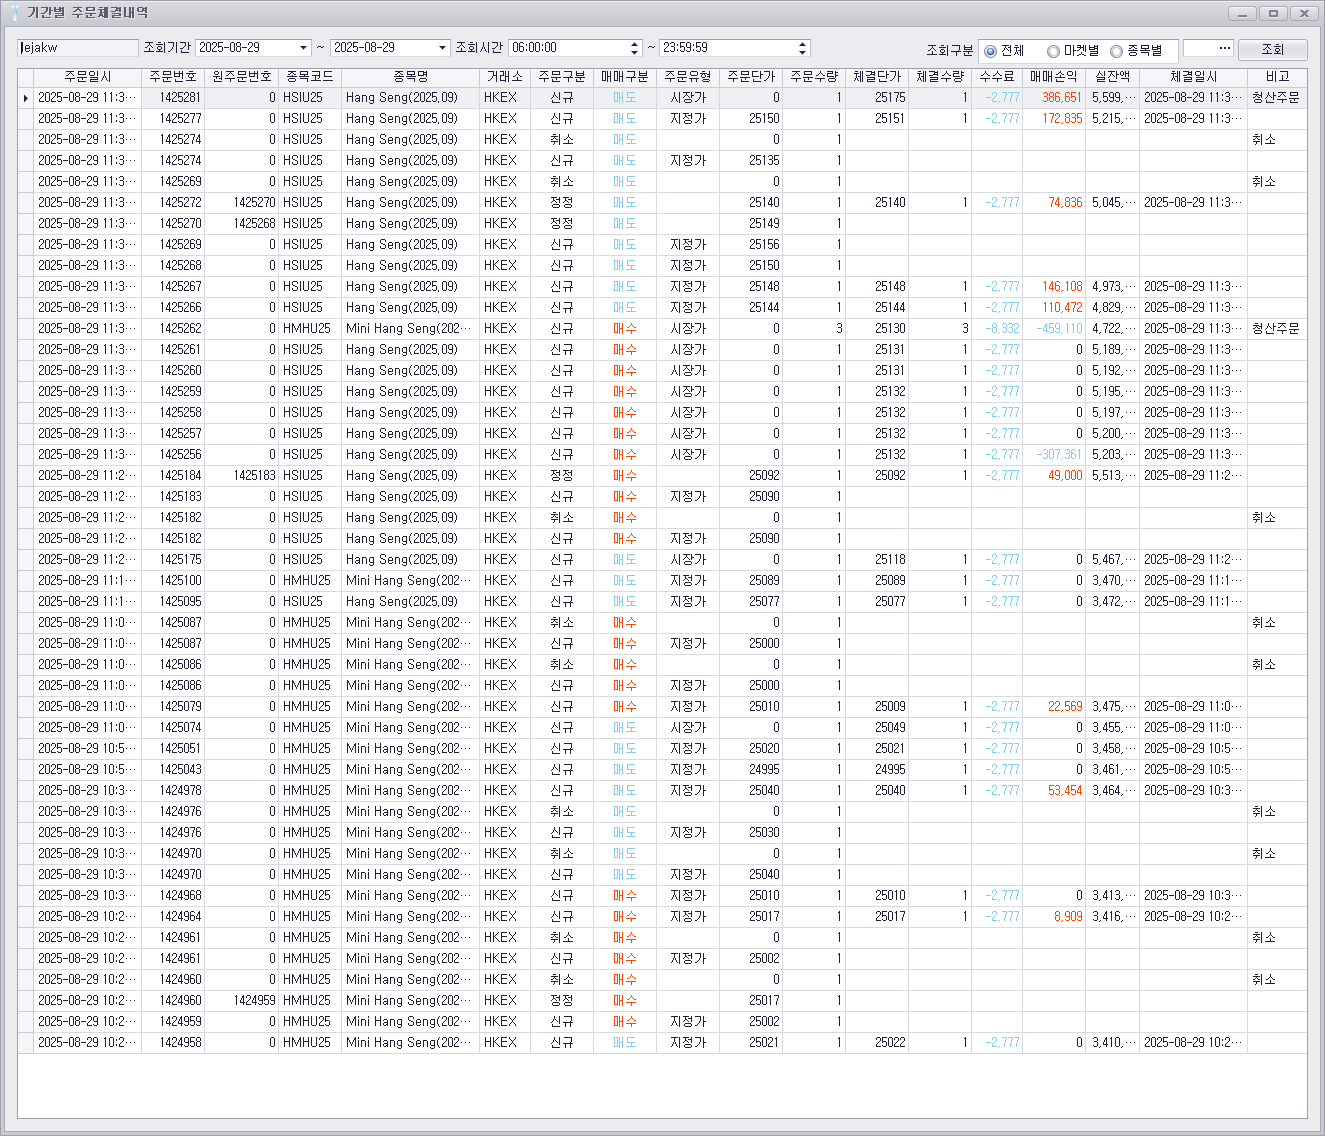The height and width of the screenshot is (1136, 1325).
Task: Sort by the 체결일시 column header
Action: point(1194,77)
